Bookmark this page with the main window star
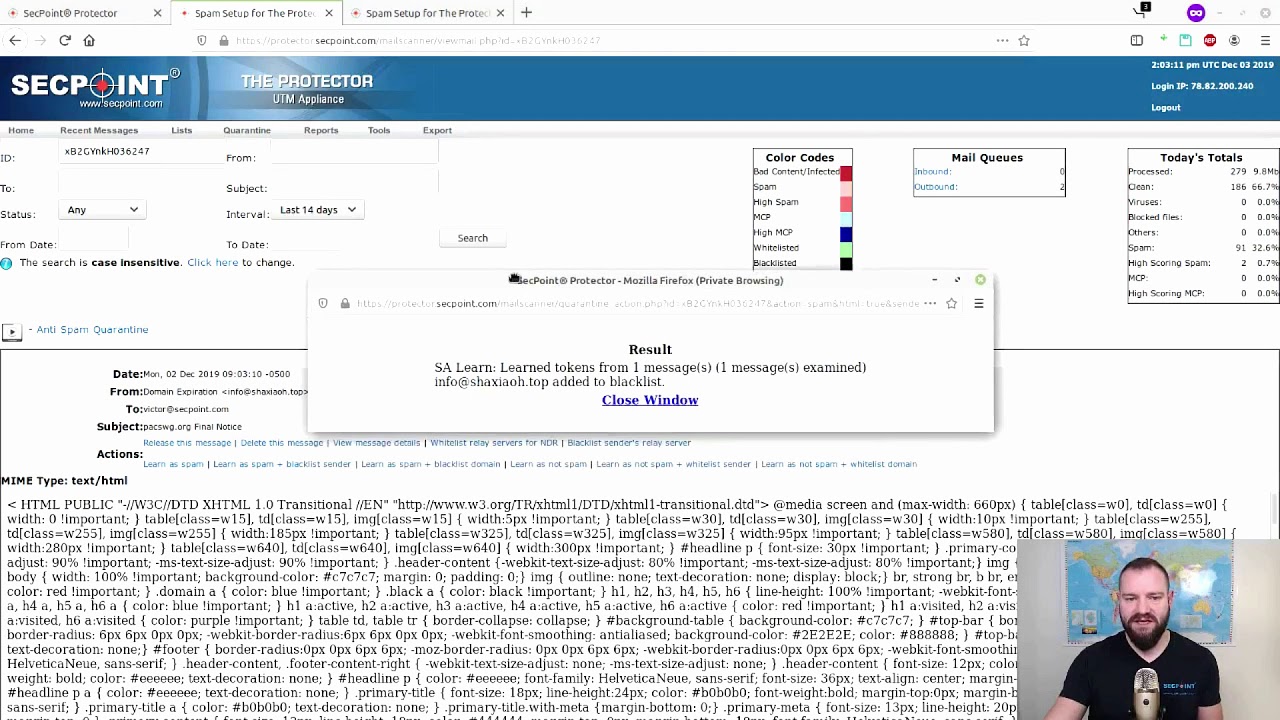The height and width of the screenshot is (720, 1280). pos(1024,40)
